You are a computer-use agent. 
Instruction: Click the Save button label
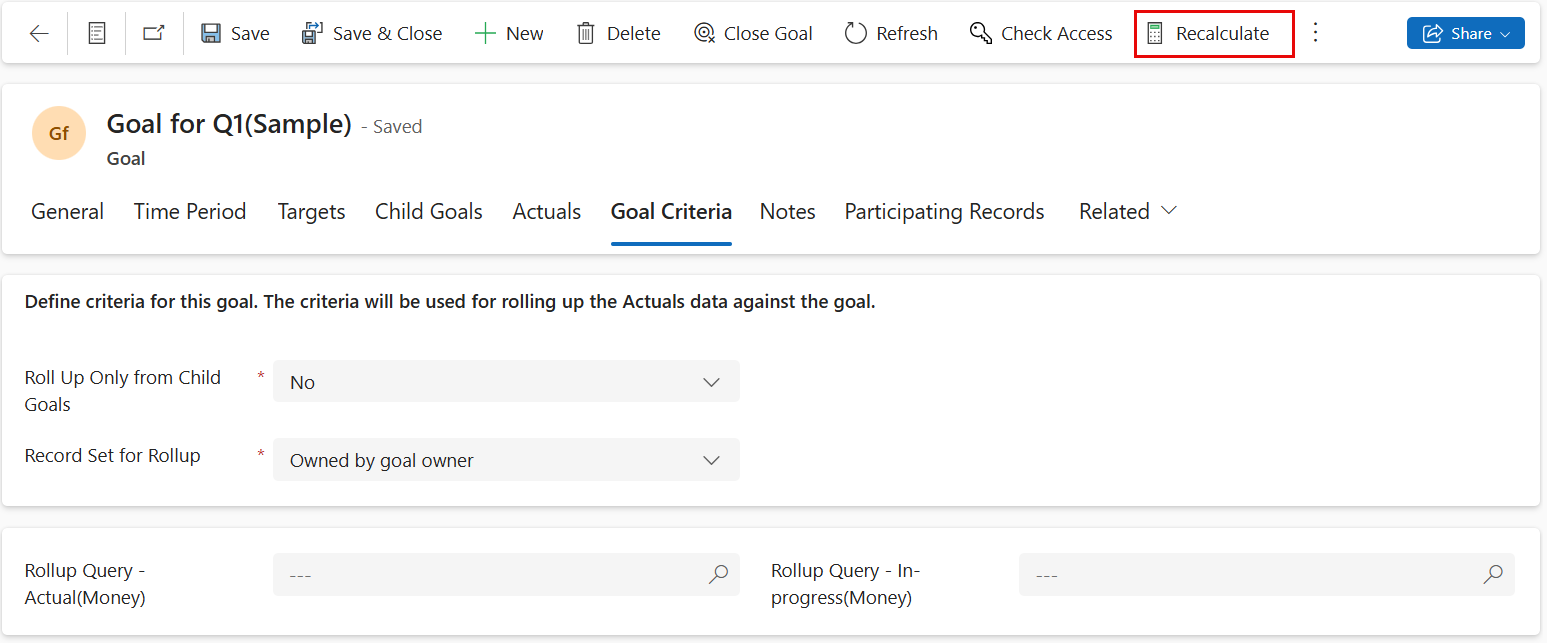coord(250,34)
